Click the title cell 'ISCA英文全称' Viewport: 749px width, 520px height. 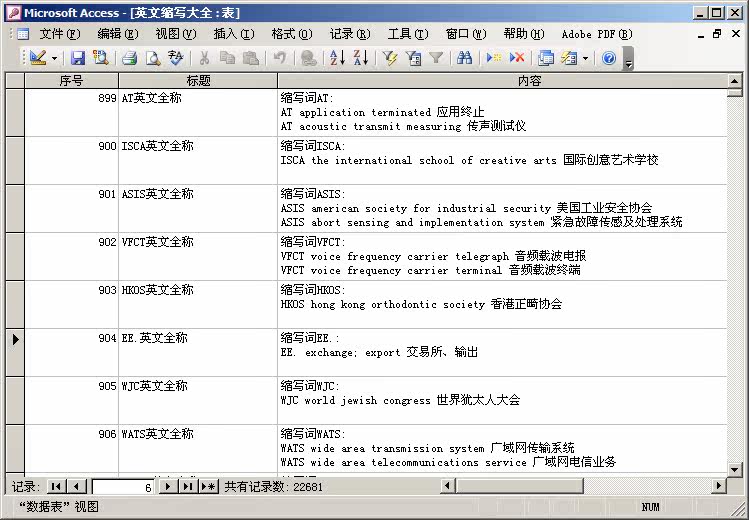pos(198,160)
